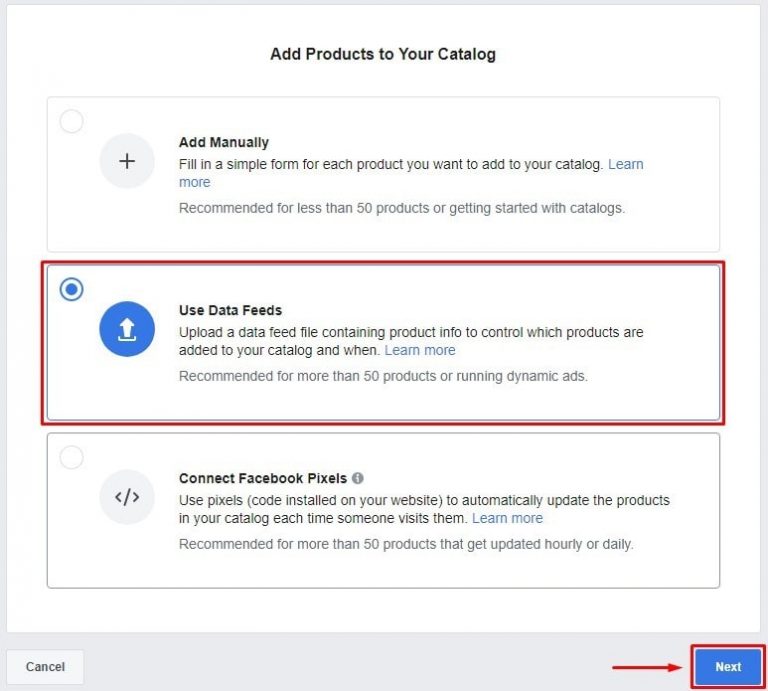Click the code brackets icon
The image size is (768, 691).
pyautogui.click(x=127, y=497)
